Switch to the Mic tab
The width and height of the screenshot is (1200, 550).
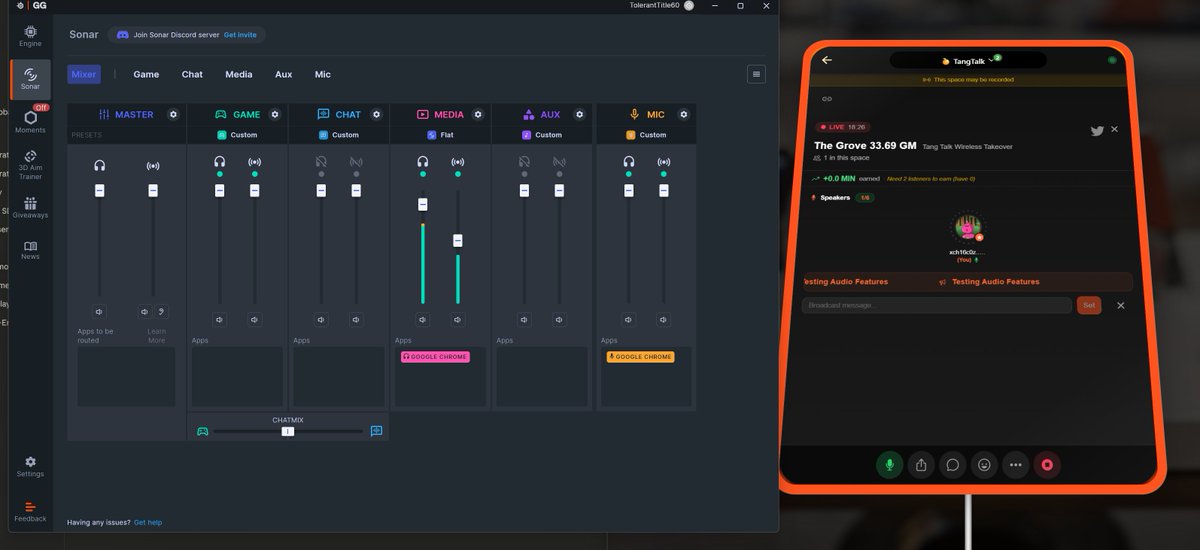point(323,74)
